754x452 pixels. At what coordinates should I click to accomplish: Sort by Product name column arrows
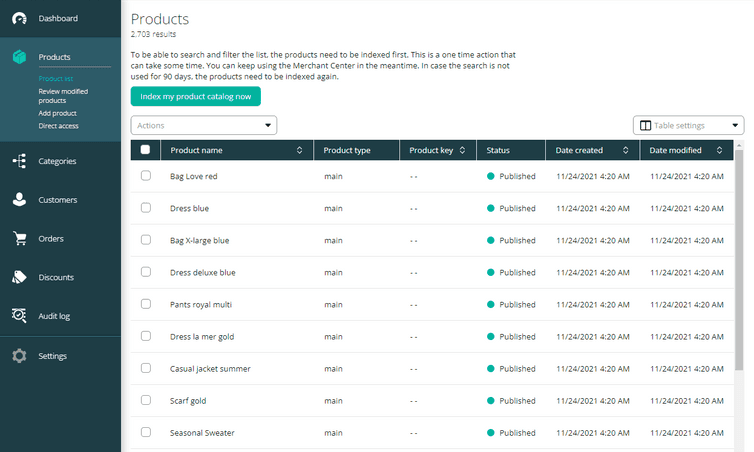click(x=300, y=151)
